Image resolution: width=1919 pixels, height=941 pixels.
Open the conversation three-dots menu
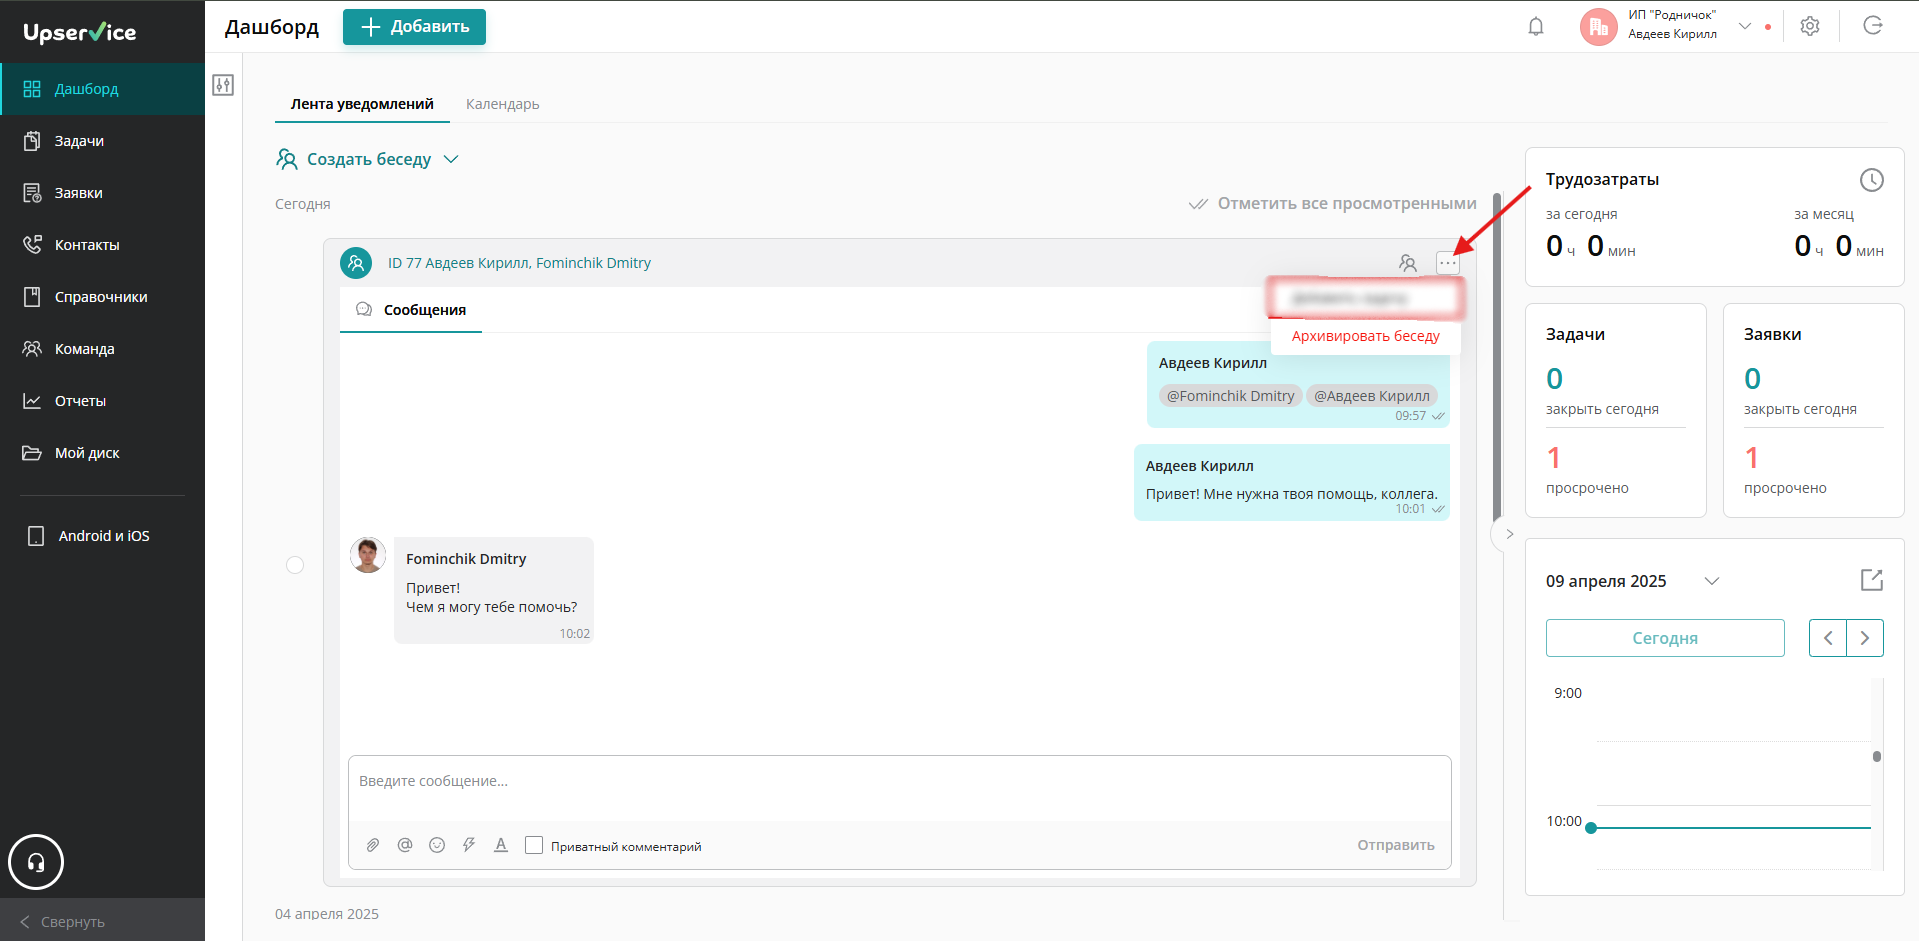[x=1447, y=263]
